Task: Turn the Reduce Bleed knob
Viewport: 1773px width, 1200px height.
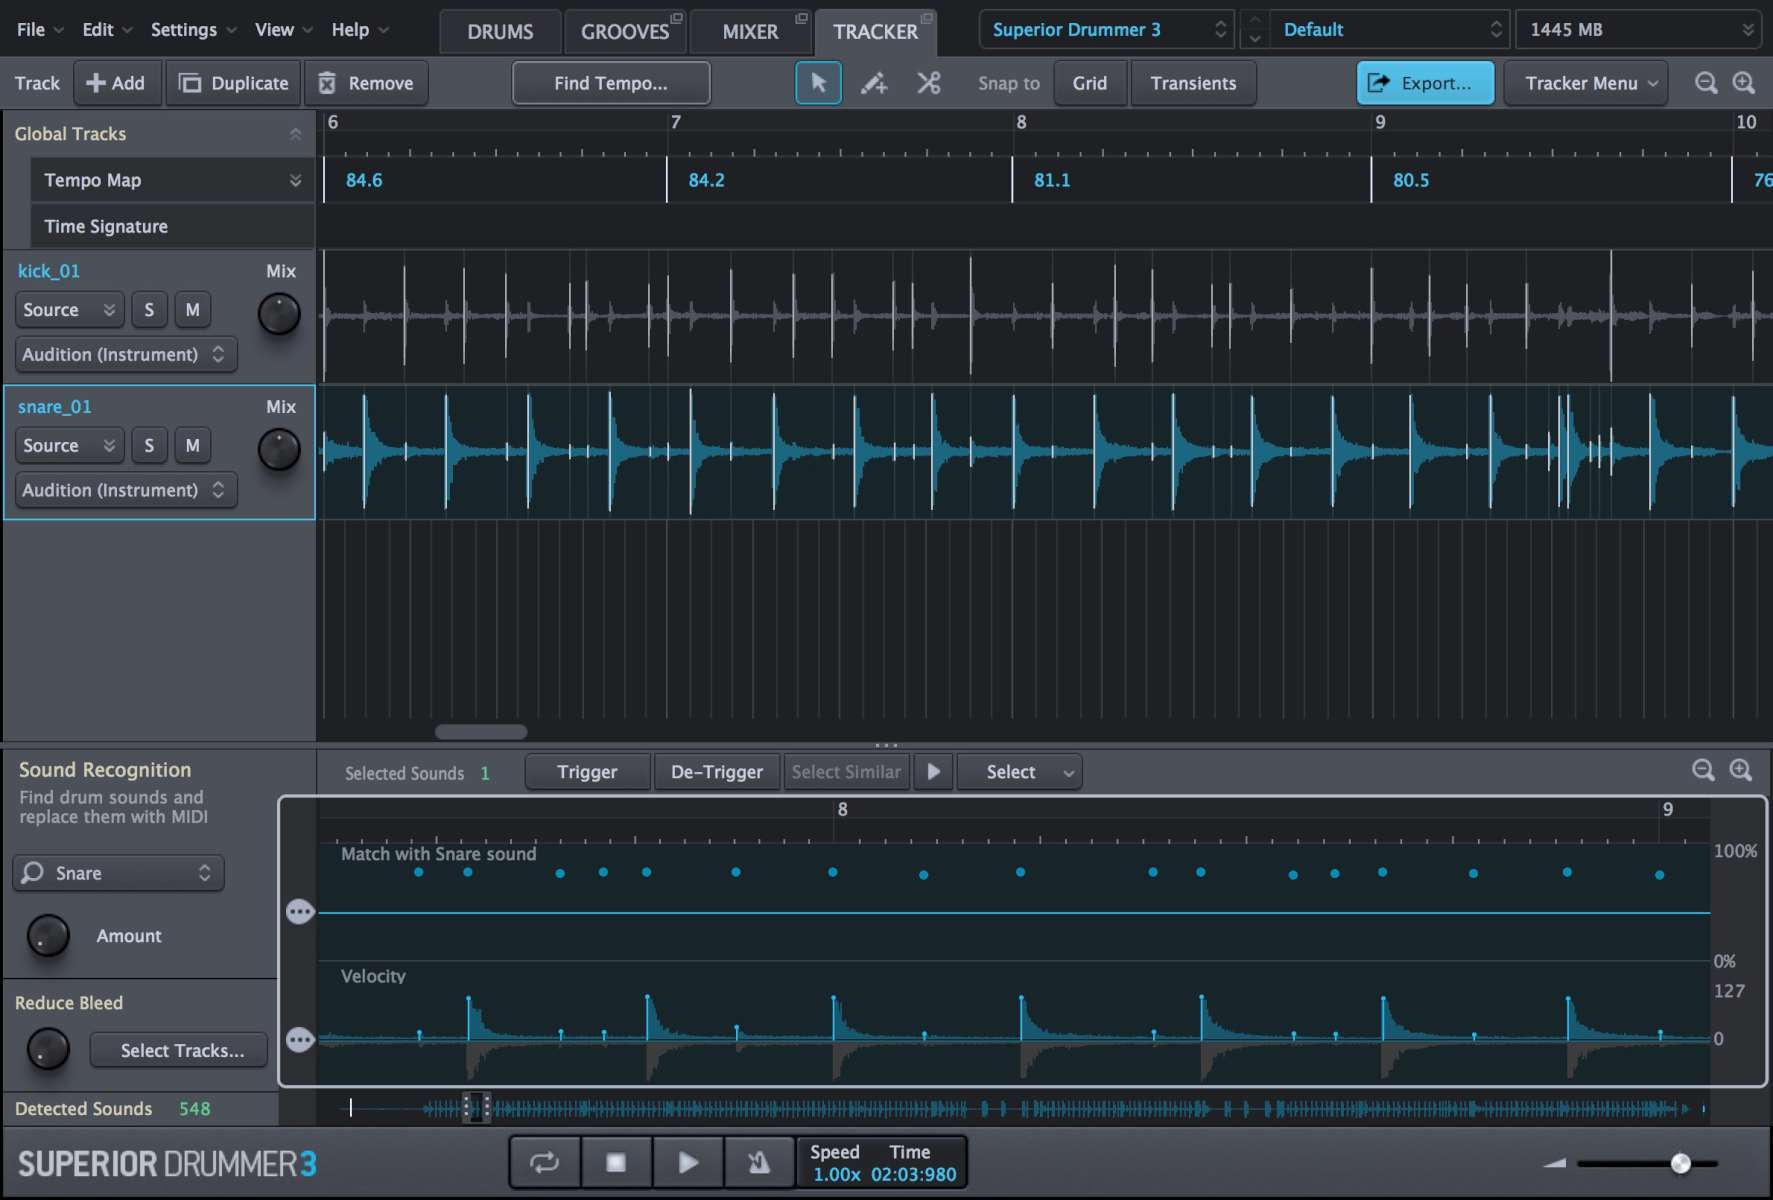Action: pyautogui.click(x=47, y=1049)
